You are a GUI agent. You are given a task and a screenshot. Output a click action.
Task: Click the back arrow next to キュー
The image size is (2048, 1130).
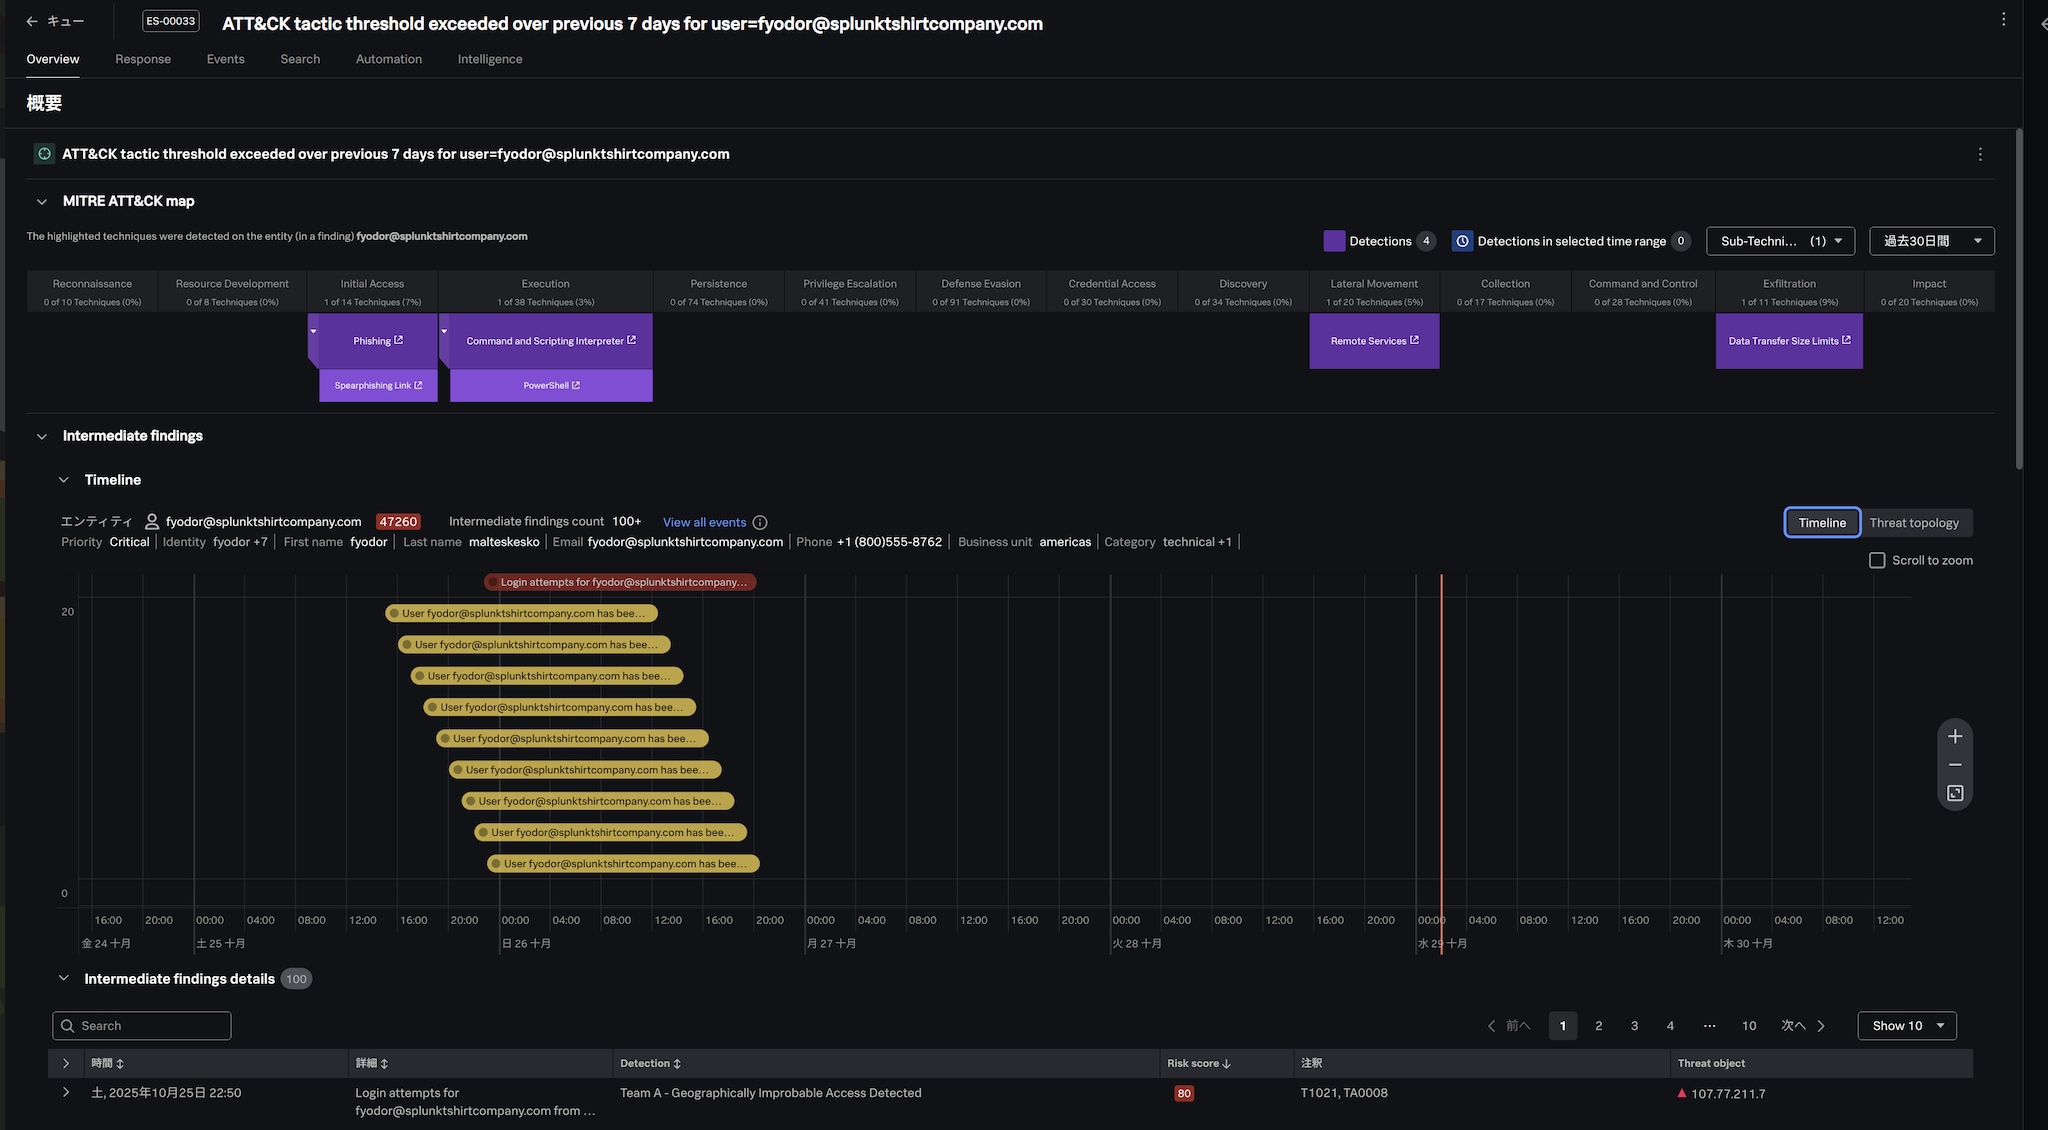pyautogui.click(x=32, y=21)
